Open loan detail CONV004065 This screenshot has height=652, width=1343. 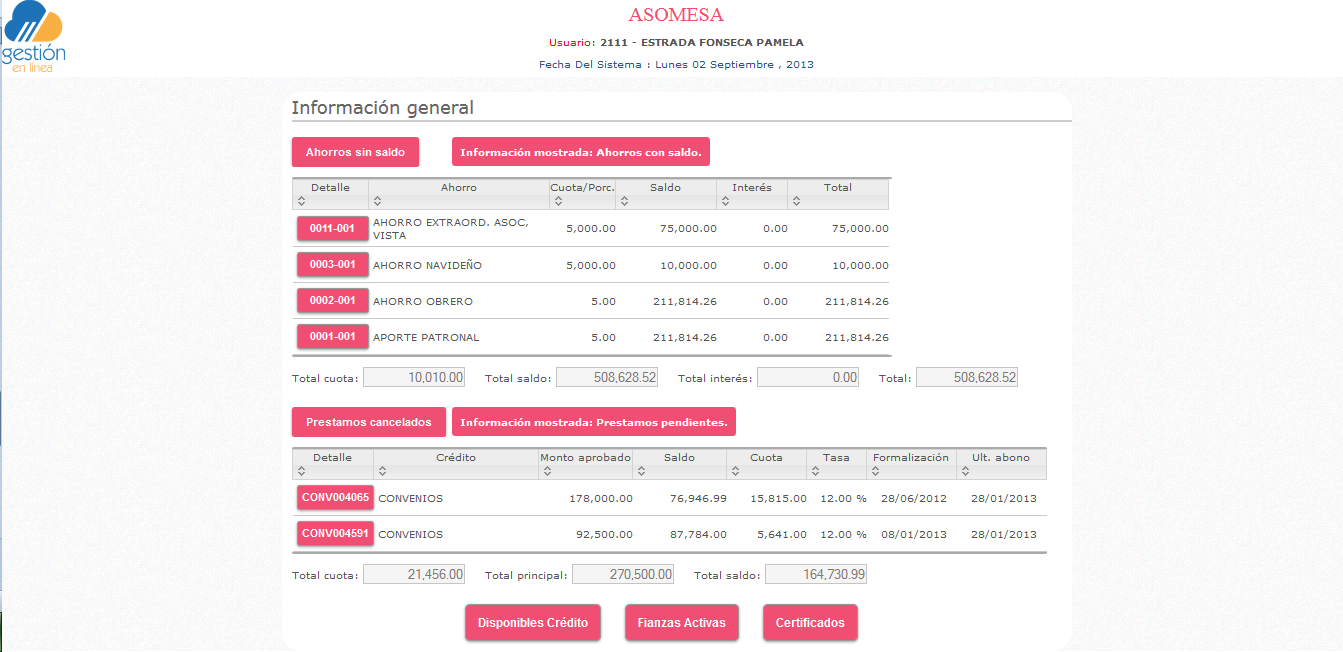335,497
